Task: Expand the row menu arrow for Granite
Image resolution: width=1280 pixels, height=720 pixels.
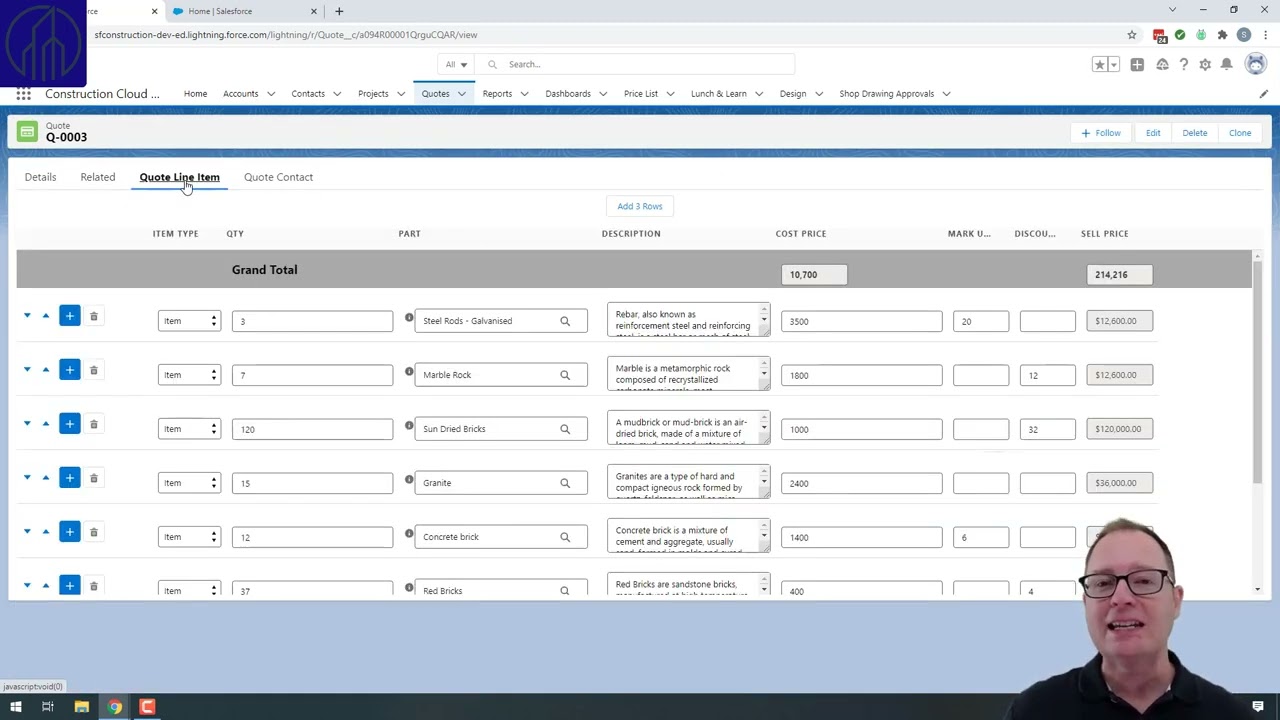Action: (x=27, y=478)
